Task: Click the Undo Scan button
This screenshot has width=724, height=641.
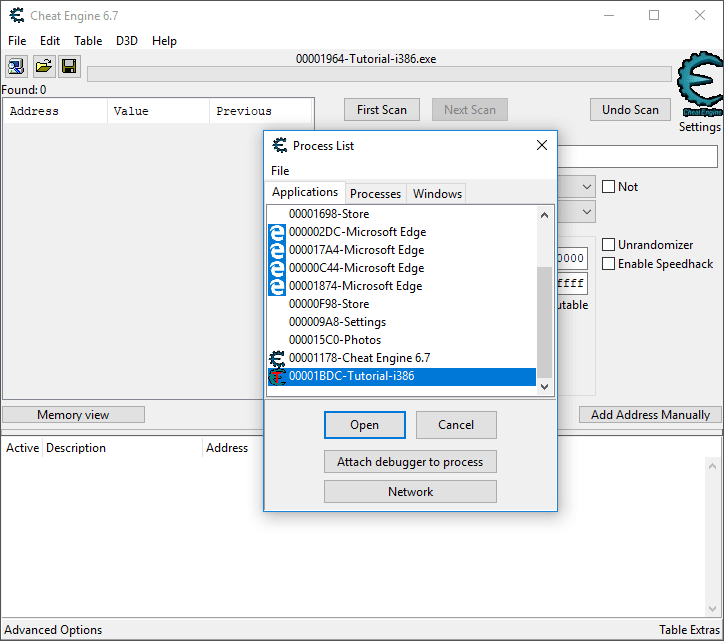Action: click(x=630, y=110)
